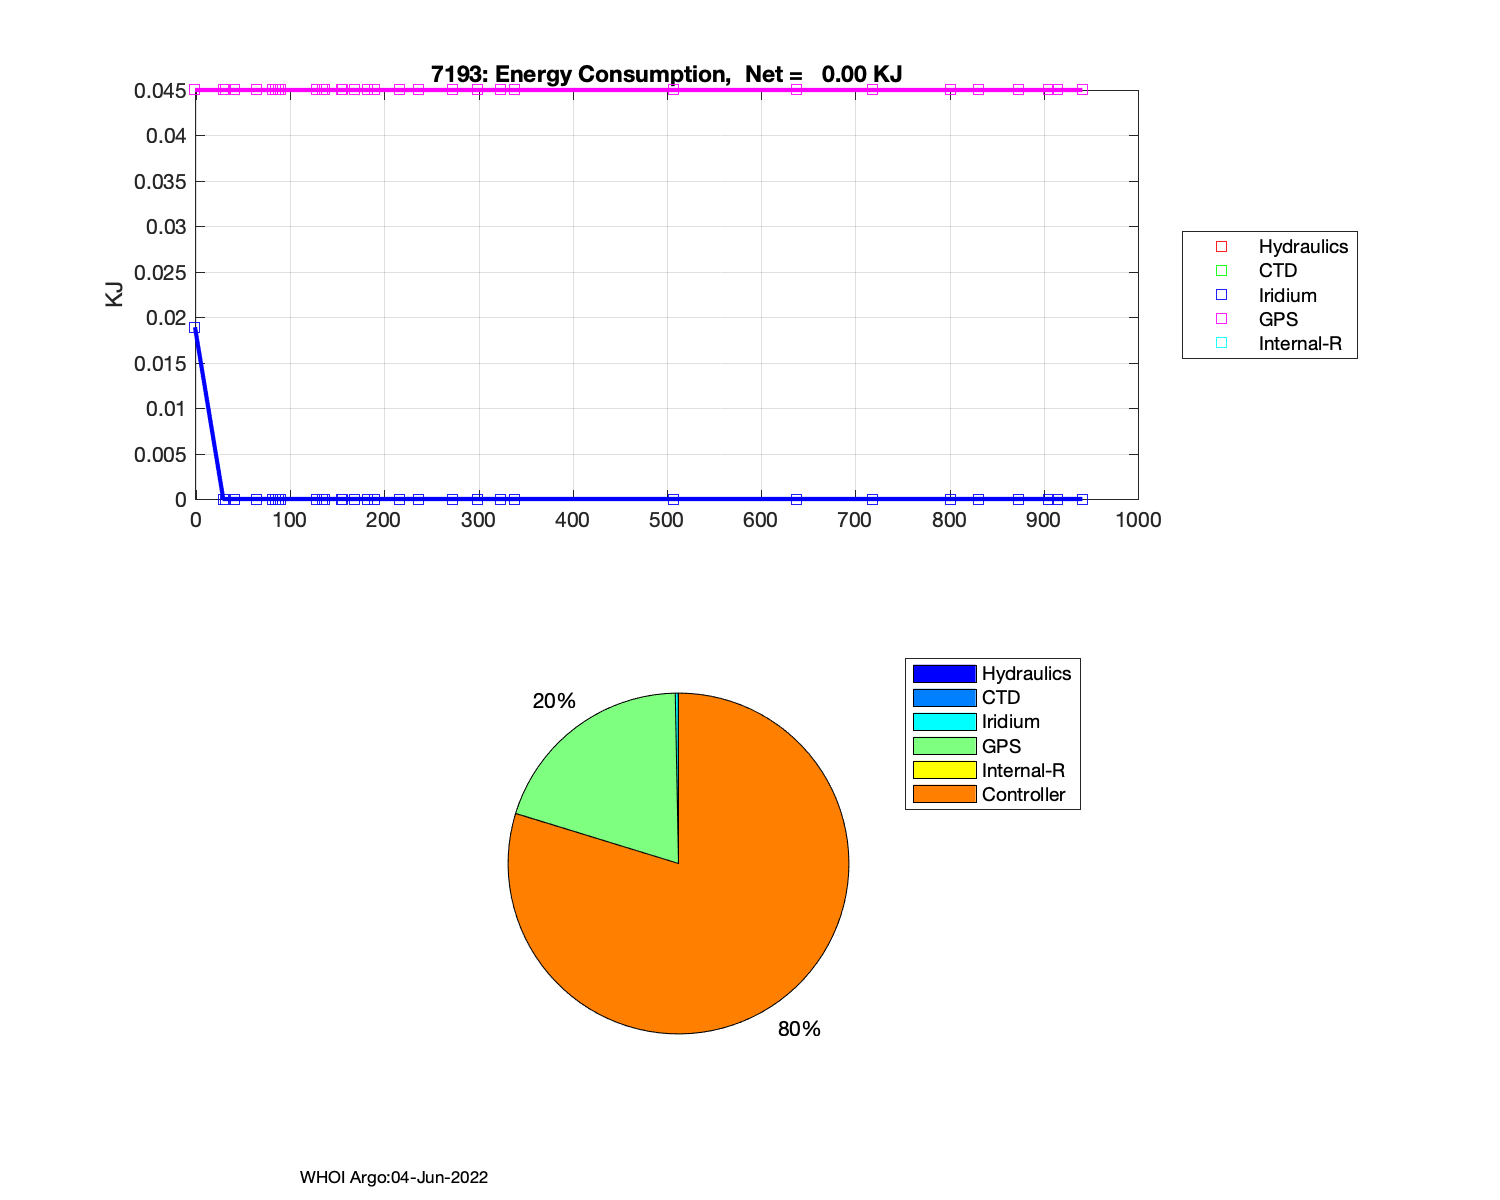Image resolution: width=1500 pixels, height=1200 pixels.
Task: Click the orange Controller pie legend swatch
Action: (x=944, y=794)
